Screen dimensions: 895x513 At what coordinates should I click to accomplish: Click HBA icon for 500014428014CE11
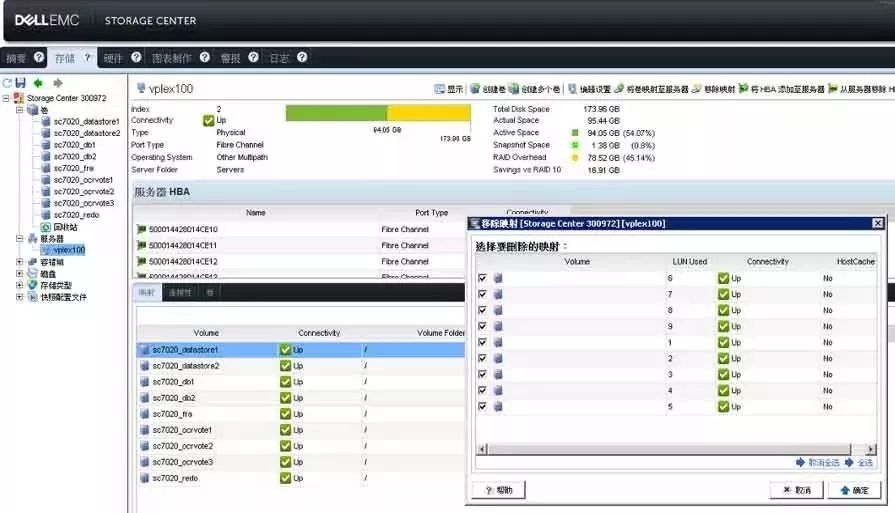coord(142,245)
